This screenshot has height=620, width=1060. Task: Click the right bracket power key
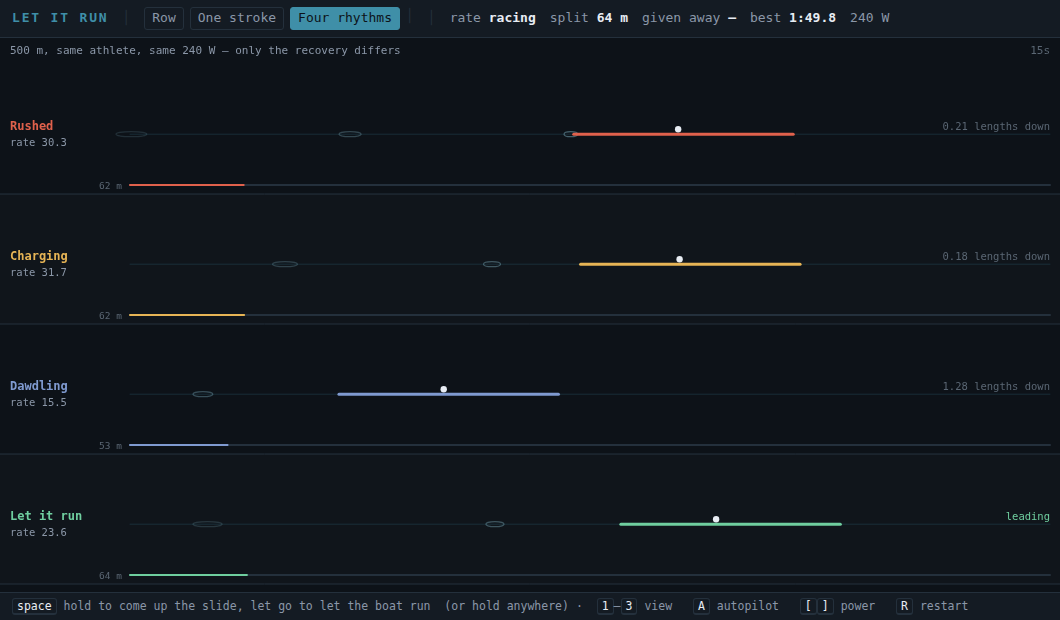tap(825, 606)
